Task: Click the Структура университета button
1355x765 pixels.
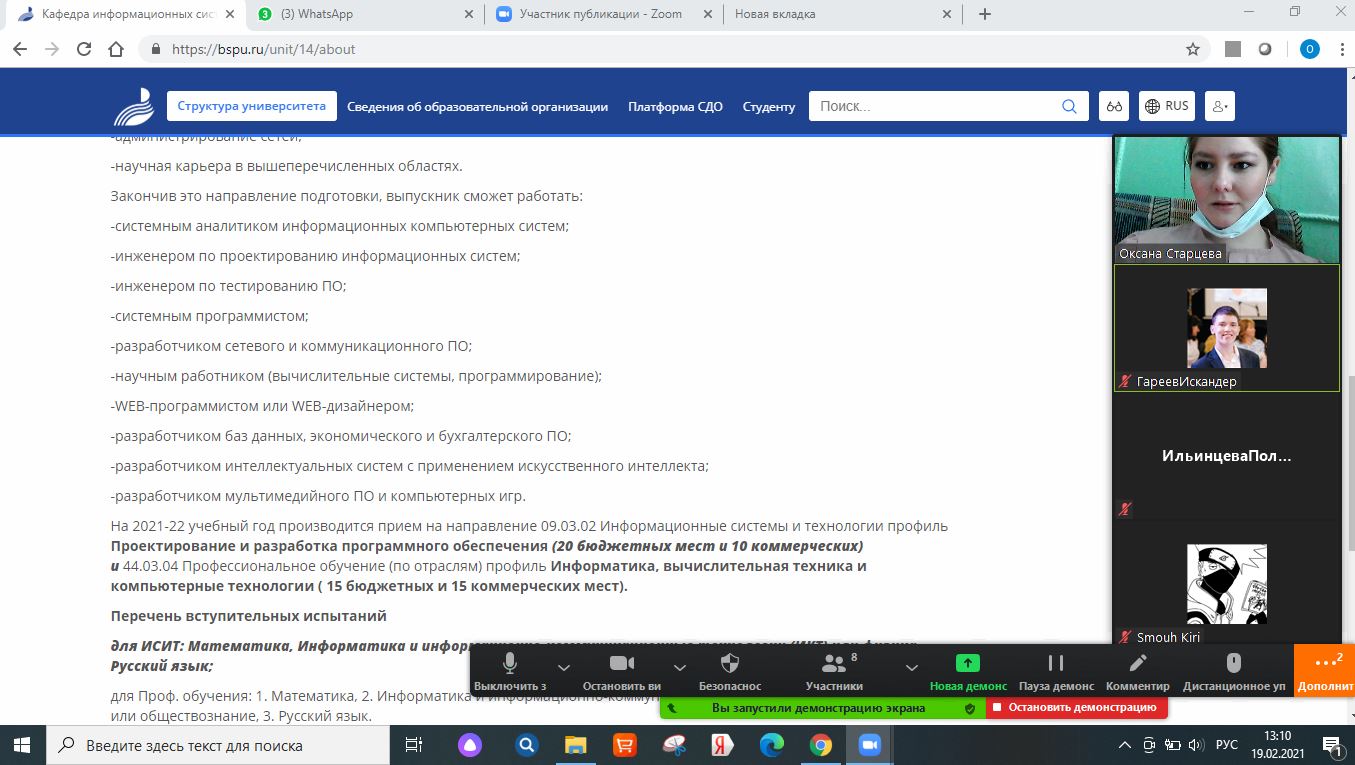Action: click(x=251, y=106)
